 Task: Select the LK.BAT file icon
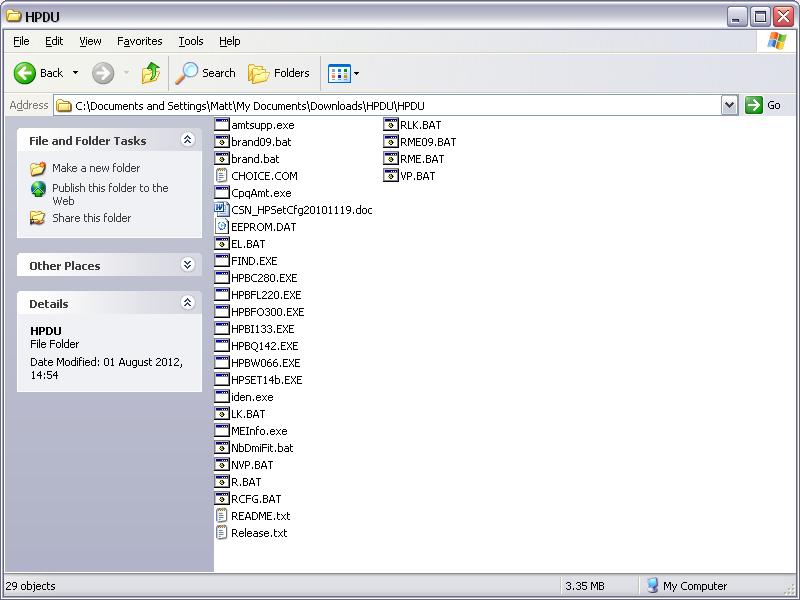click(x=222, y=414)
